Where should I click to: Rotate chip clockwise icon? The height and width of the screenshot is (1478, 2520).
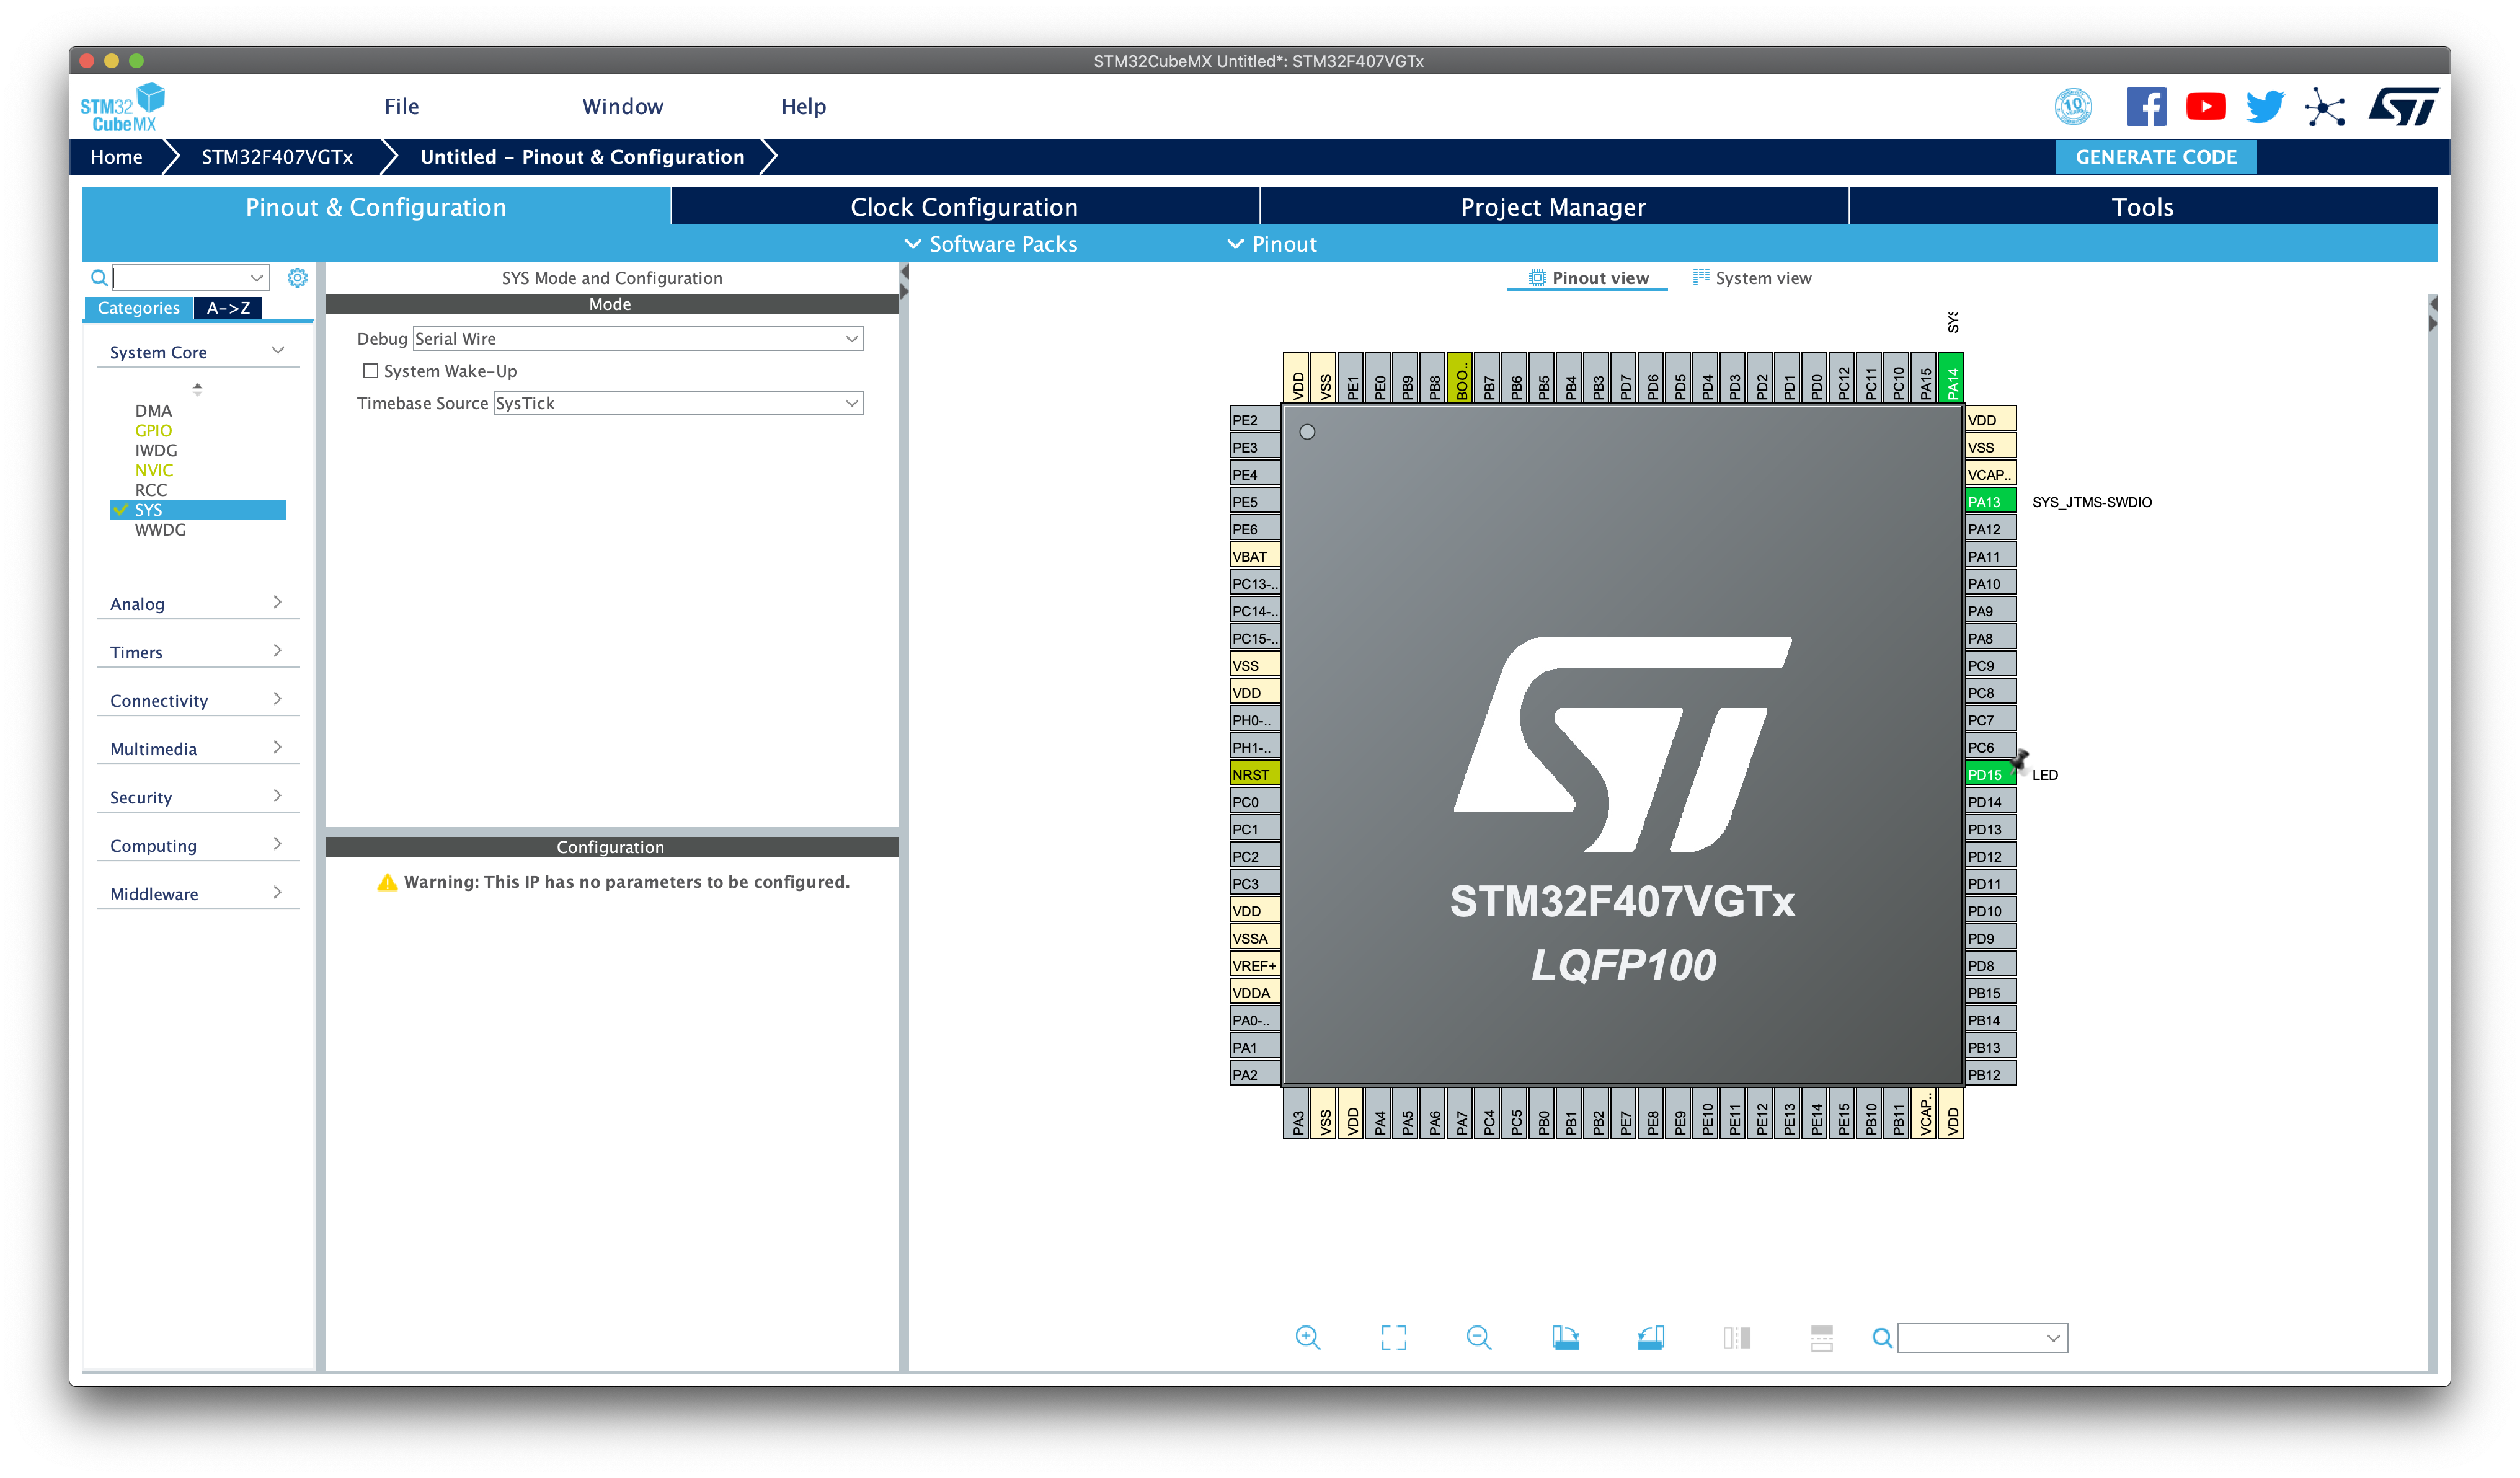pos(1565,1337)
